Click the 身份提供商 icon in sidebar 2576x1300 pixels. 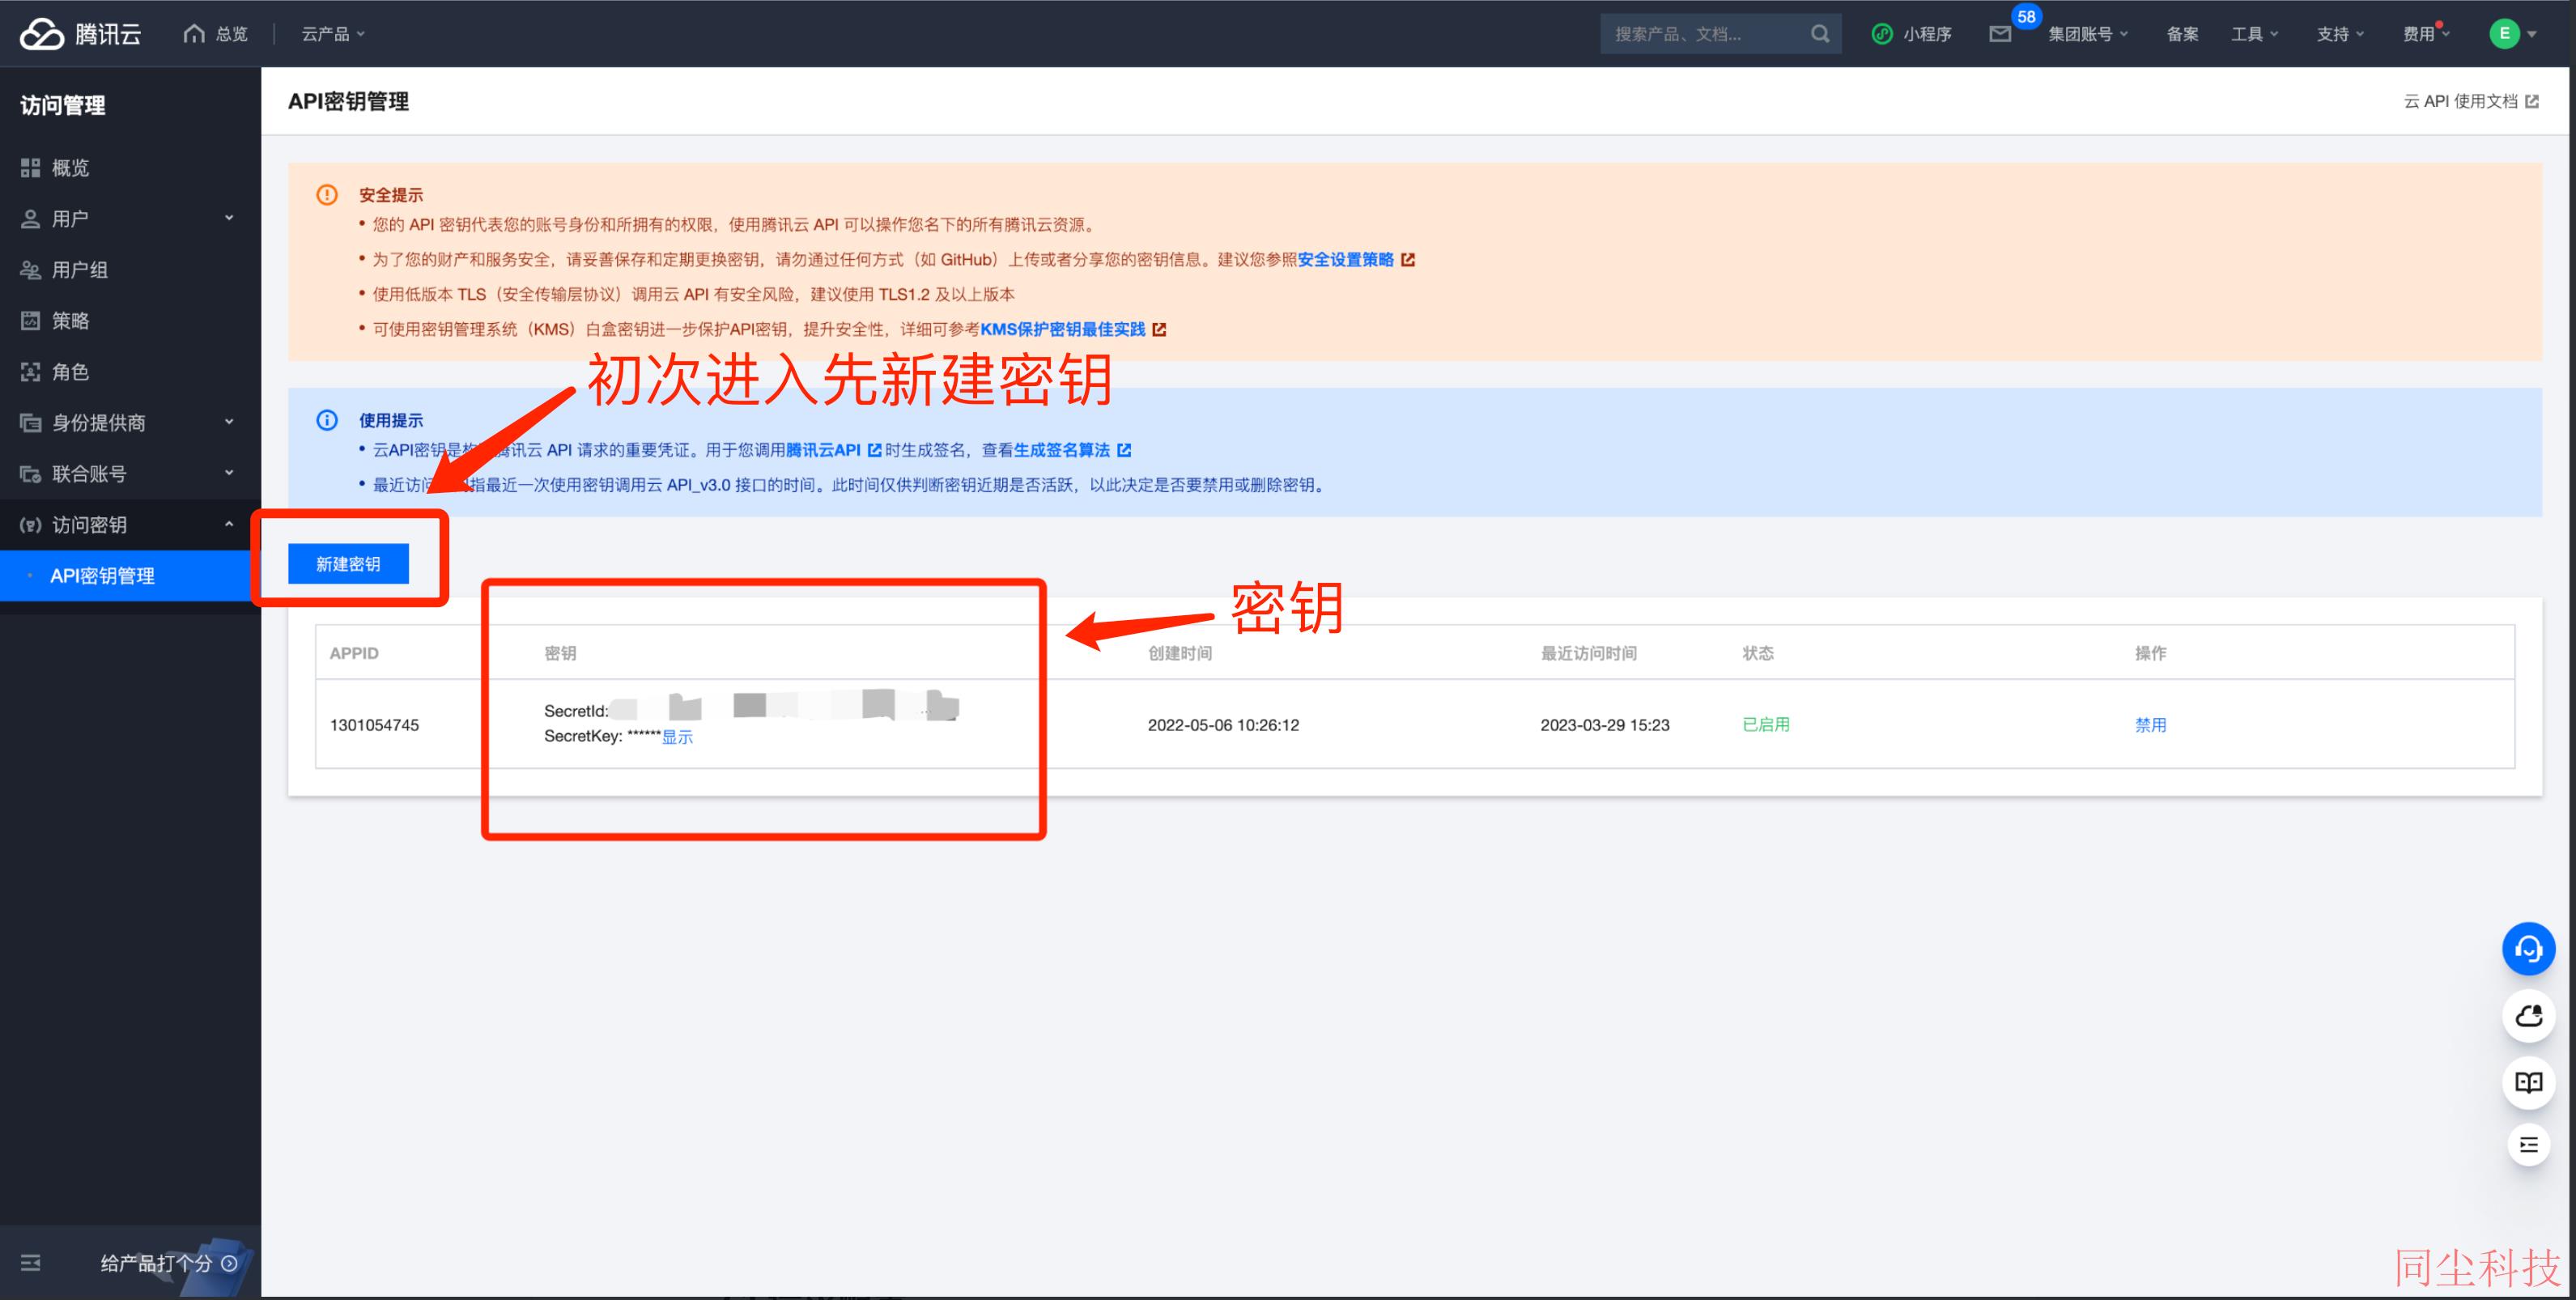tap(30, 423)
